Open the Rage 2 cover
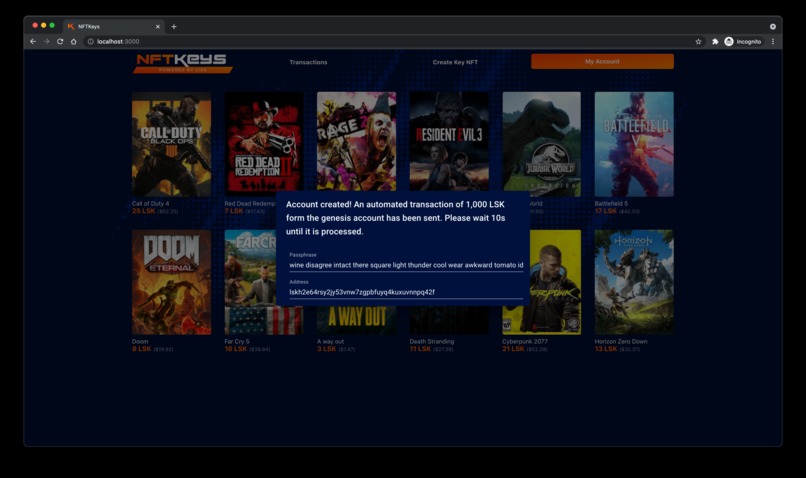This screenshot has width=806, height=478. (x=356, y=141)
